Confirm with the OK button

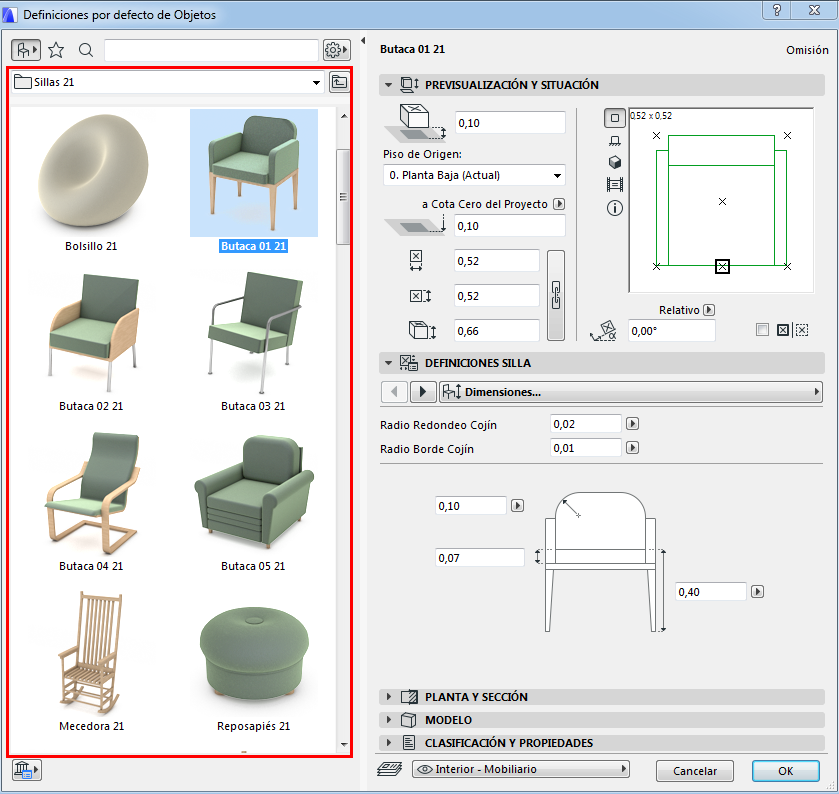click(x=785, y=771)
